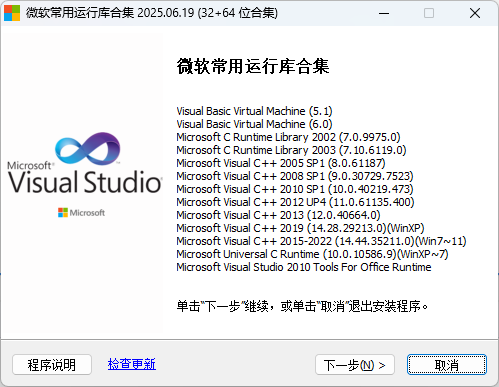499x387 pixels.
Task: Click the Visual Studio infinity logo
Action: (87, 149)
